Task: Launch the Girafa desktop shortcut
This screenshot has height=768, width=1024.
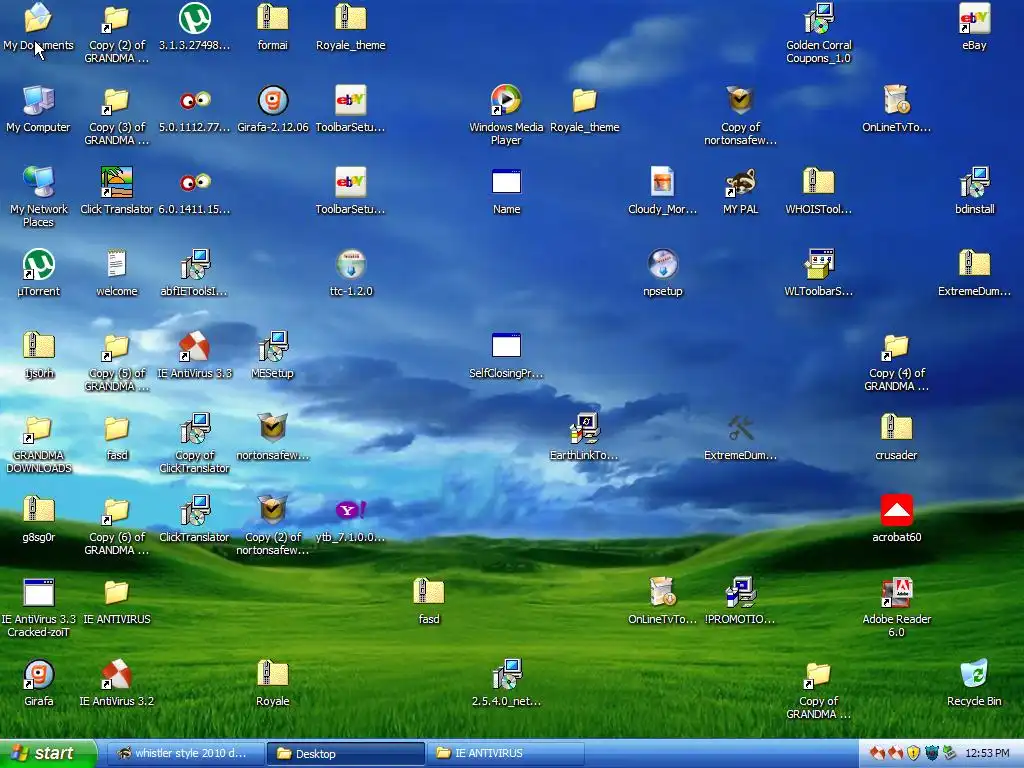Action: [38, 682]
